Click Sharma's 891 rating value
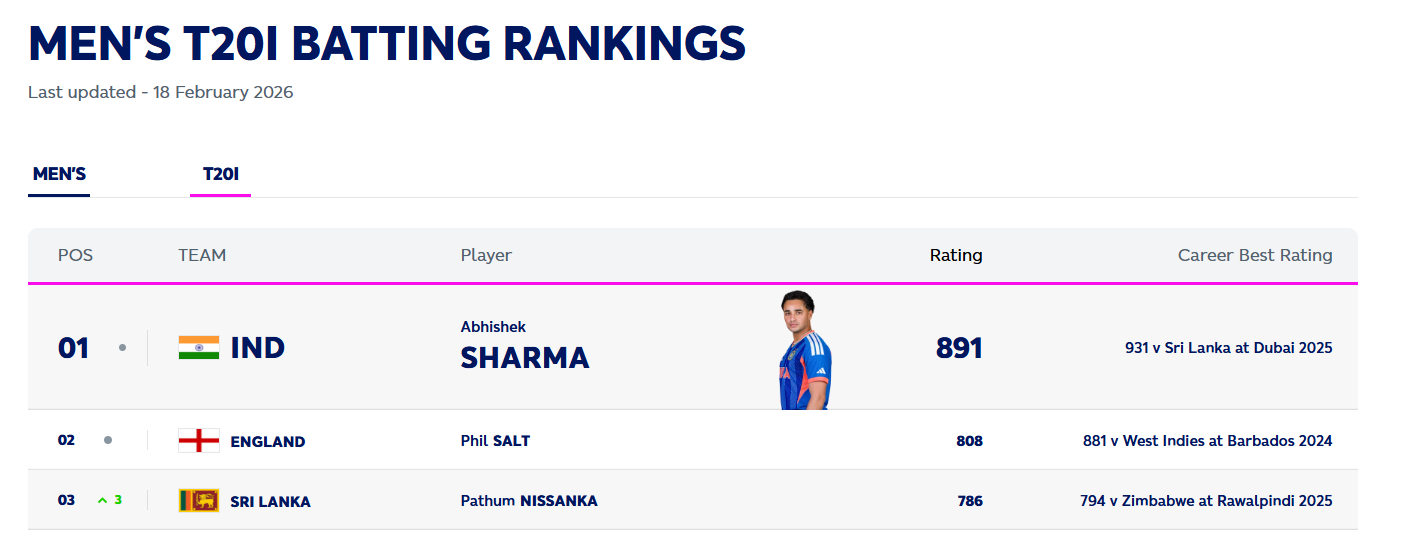Image resolution: width=1408 pixels, height=542 pixels. (959, 348)
